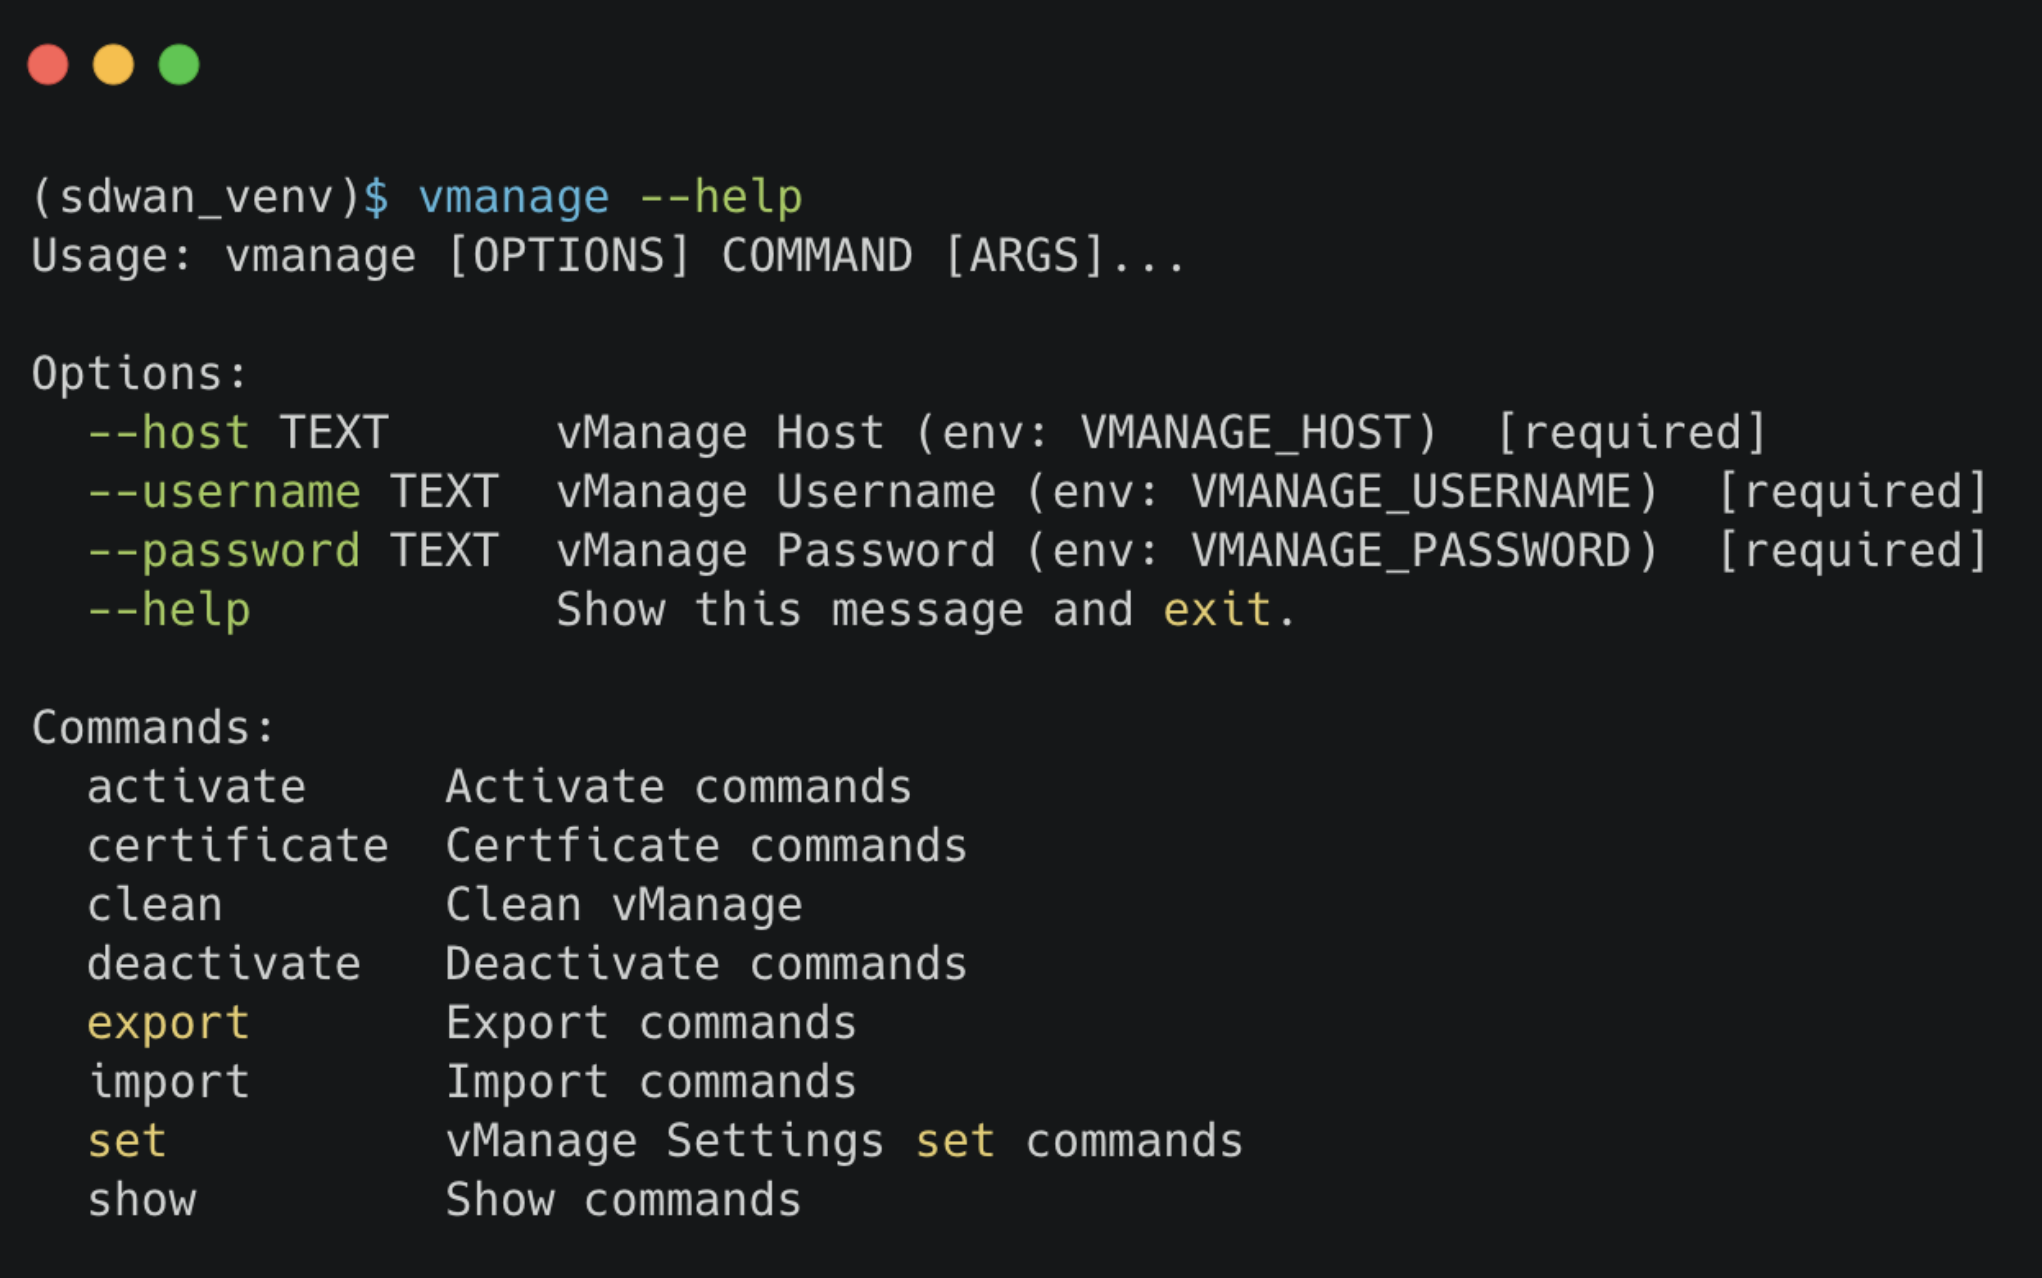Click the Options: section heading

pos(139,374)
